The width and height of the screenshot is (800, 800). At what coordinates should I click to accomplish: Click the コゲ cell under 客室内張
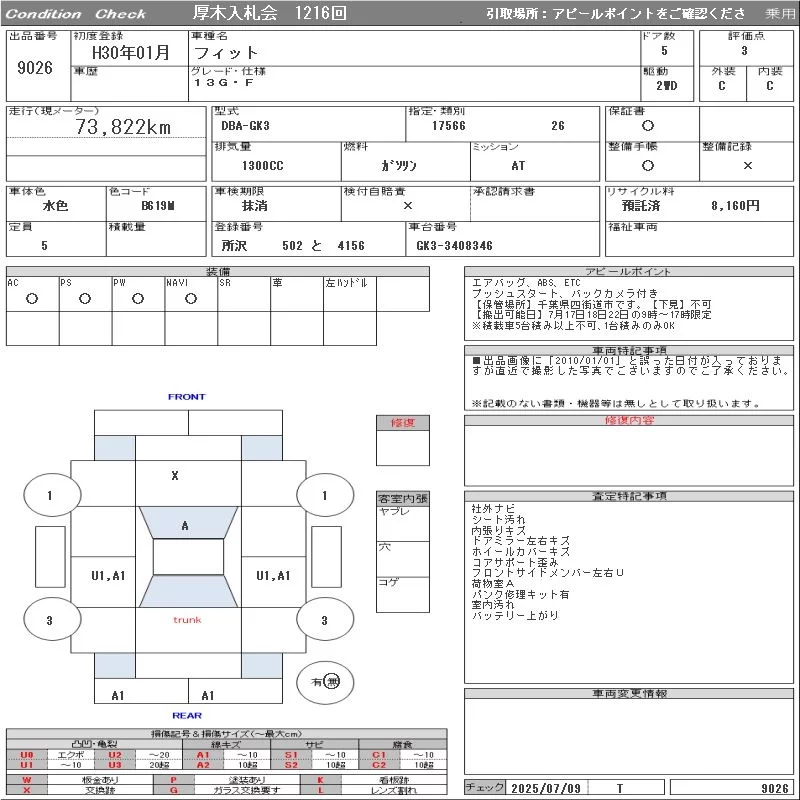[x=403, y=595]
